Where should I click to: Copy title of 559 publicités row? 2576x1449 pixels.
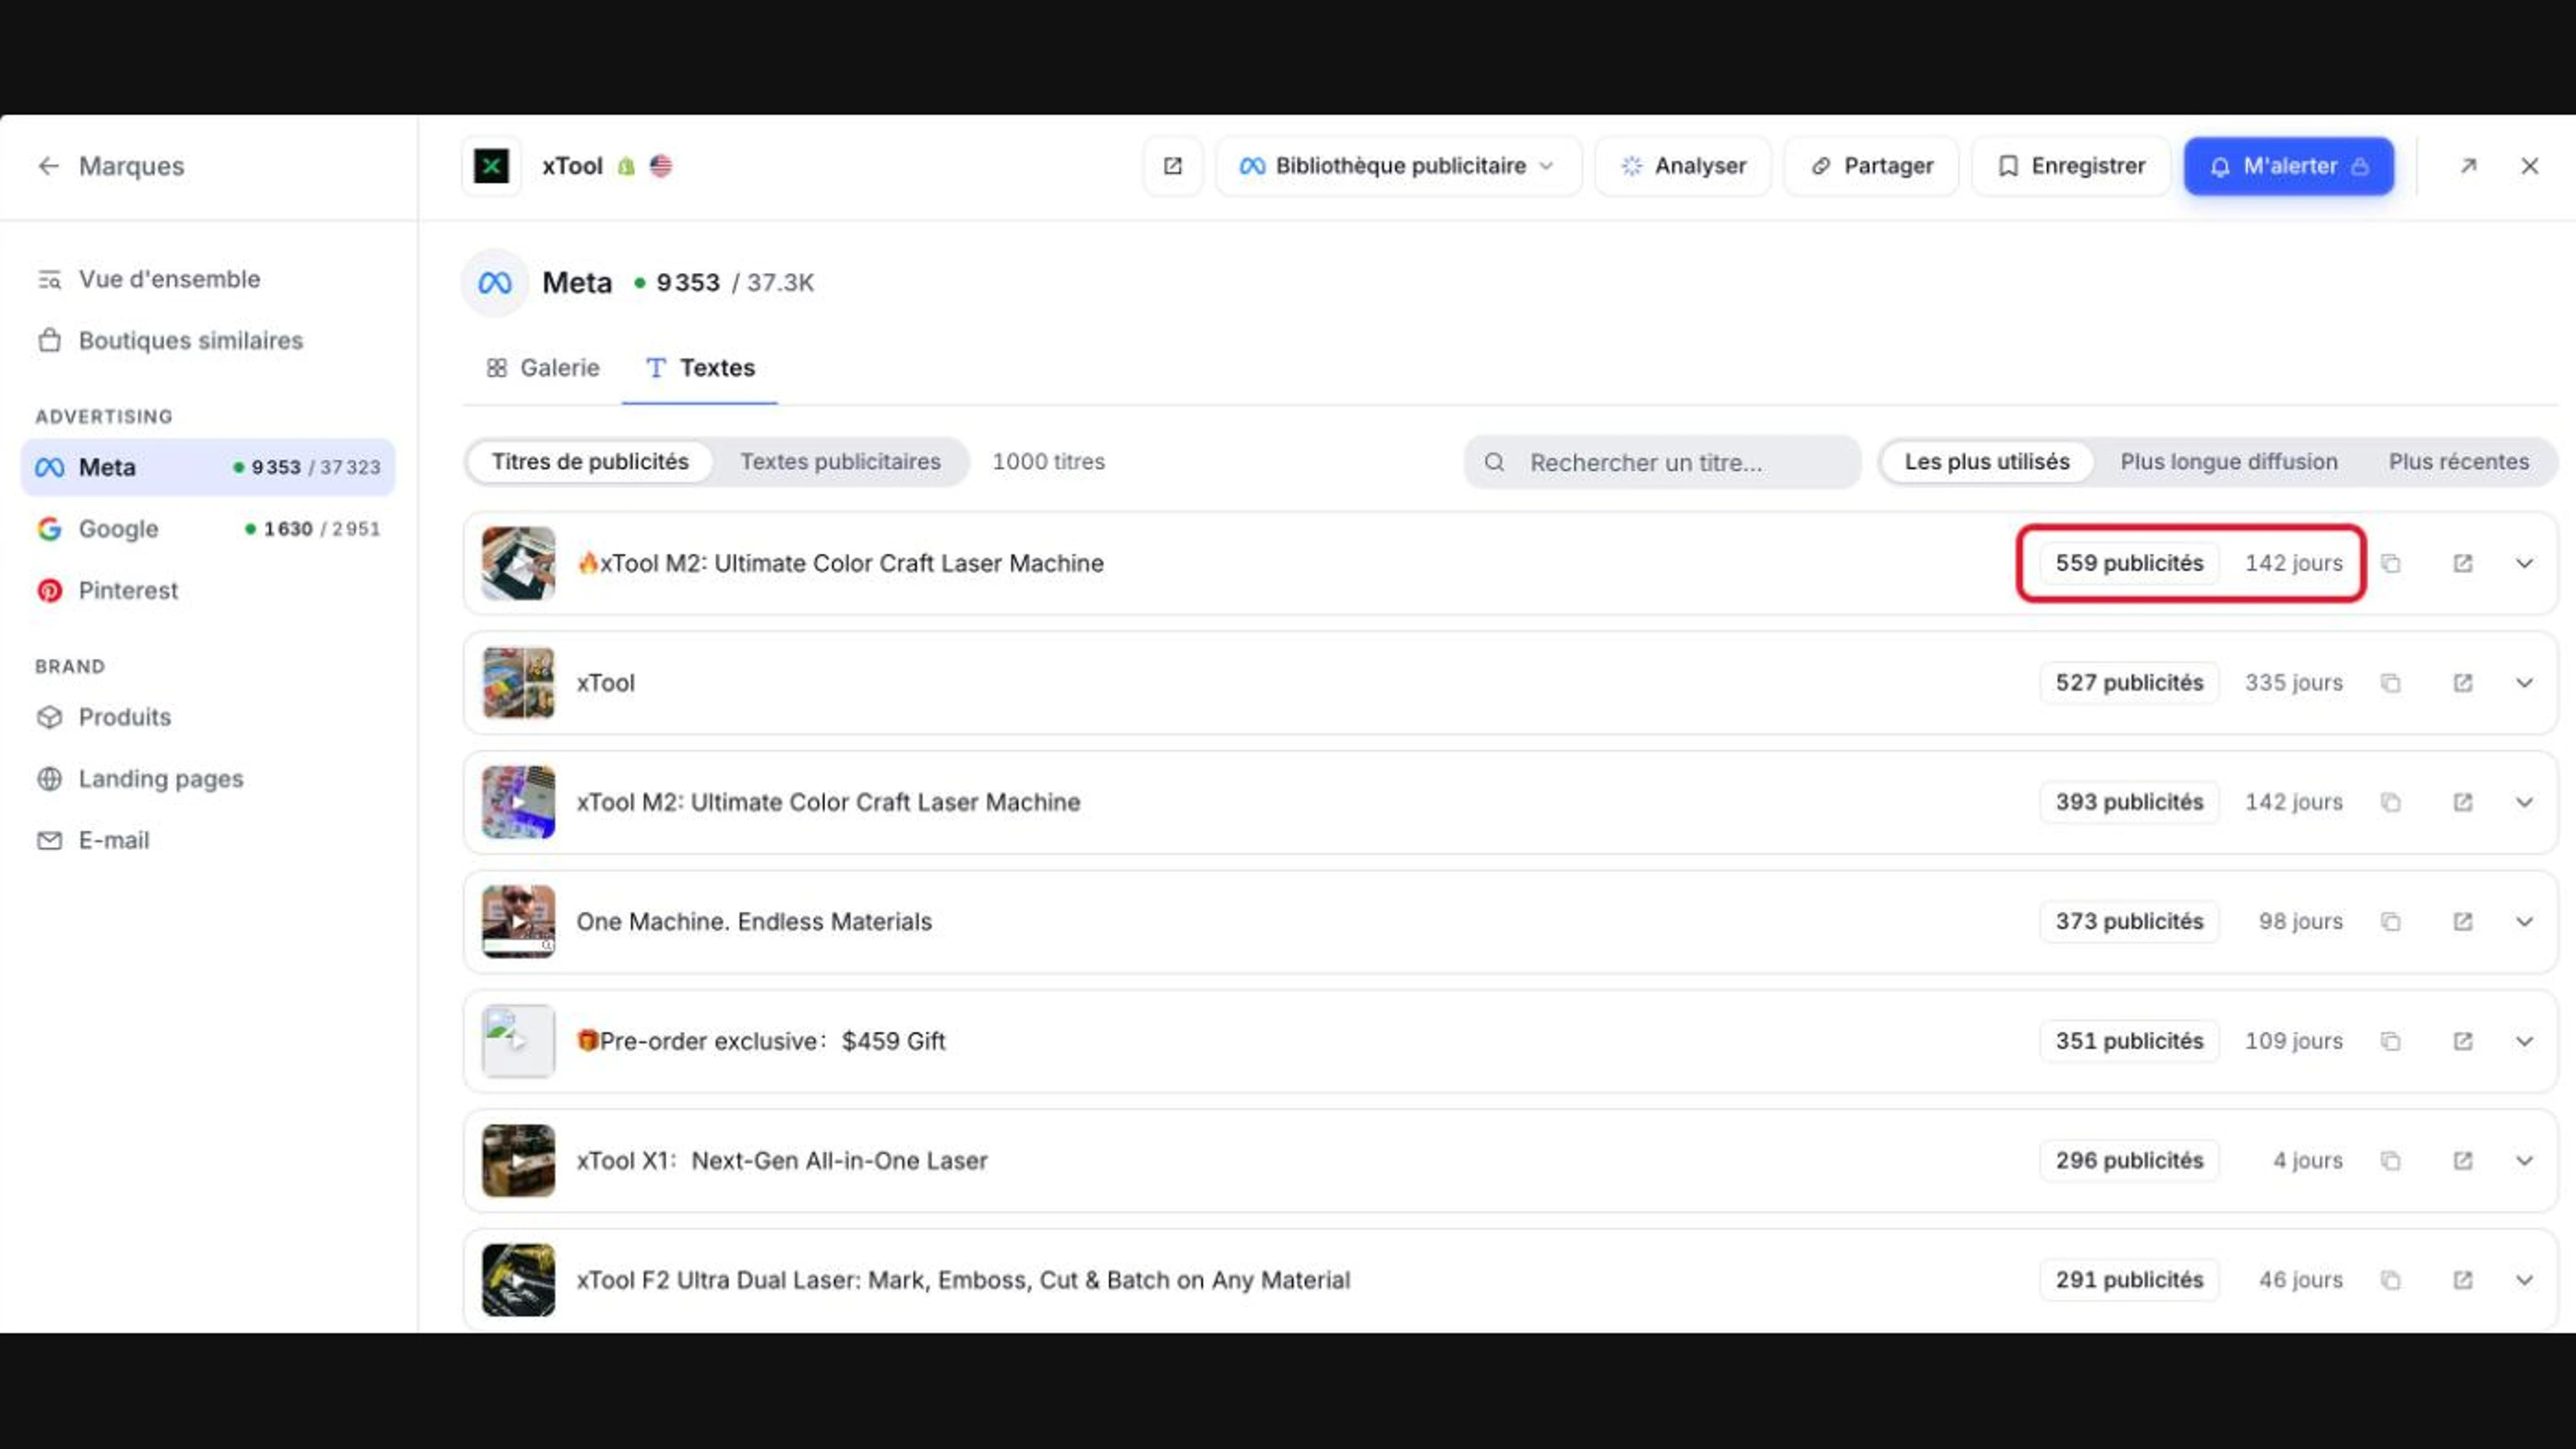tap(2391, 564)
